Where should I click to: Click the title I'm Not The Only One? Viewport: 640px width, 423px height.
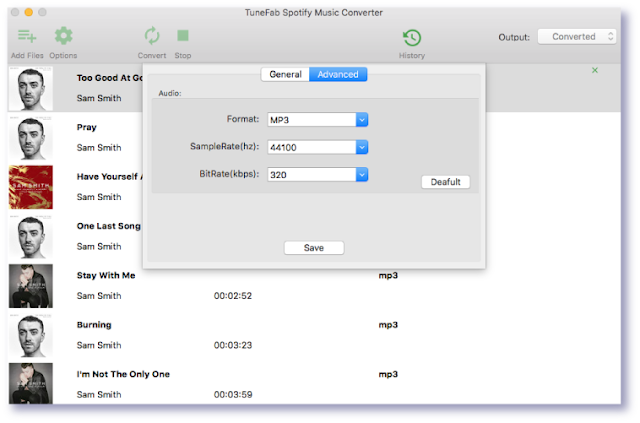[x=123, y=374]
